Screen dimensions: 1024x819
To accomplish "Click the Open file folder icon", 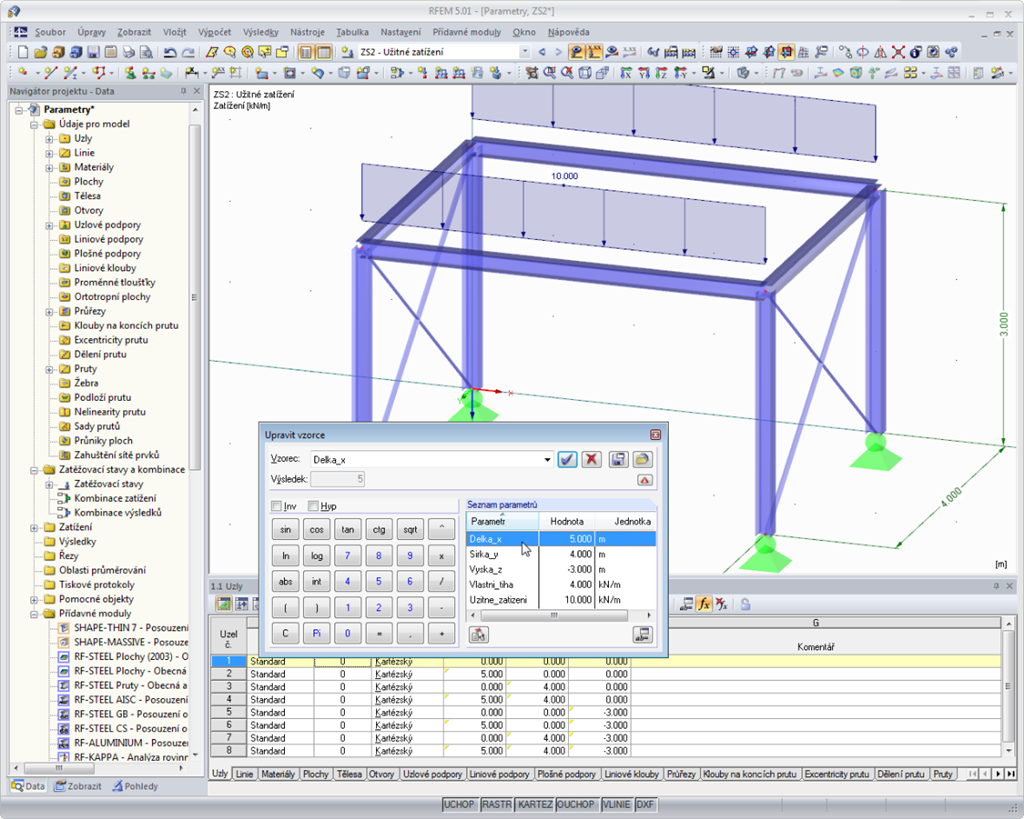I will click(40, 52).
